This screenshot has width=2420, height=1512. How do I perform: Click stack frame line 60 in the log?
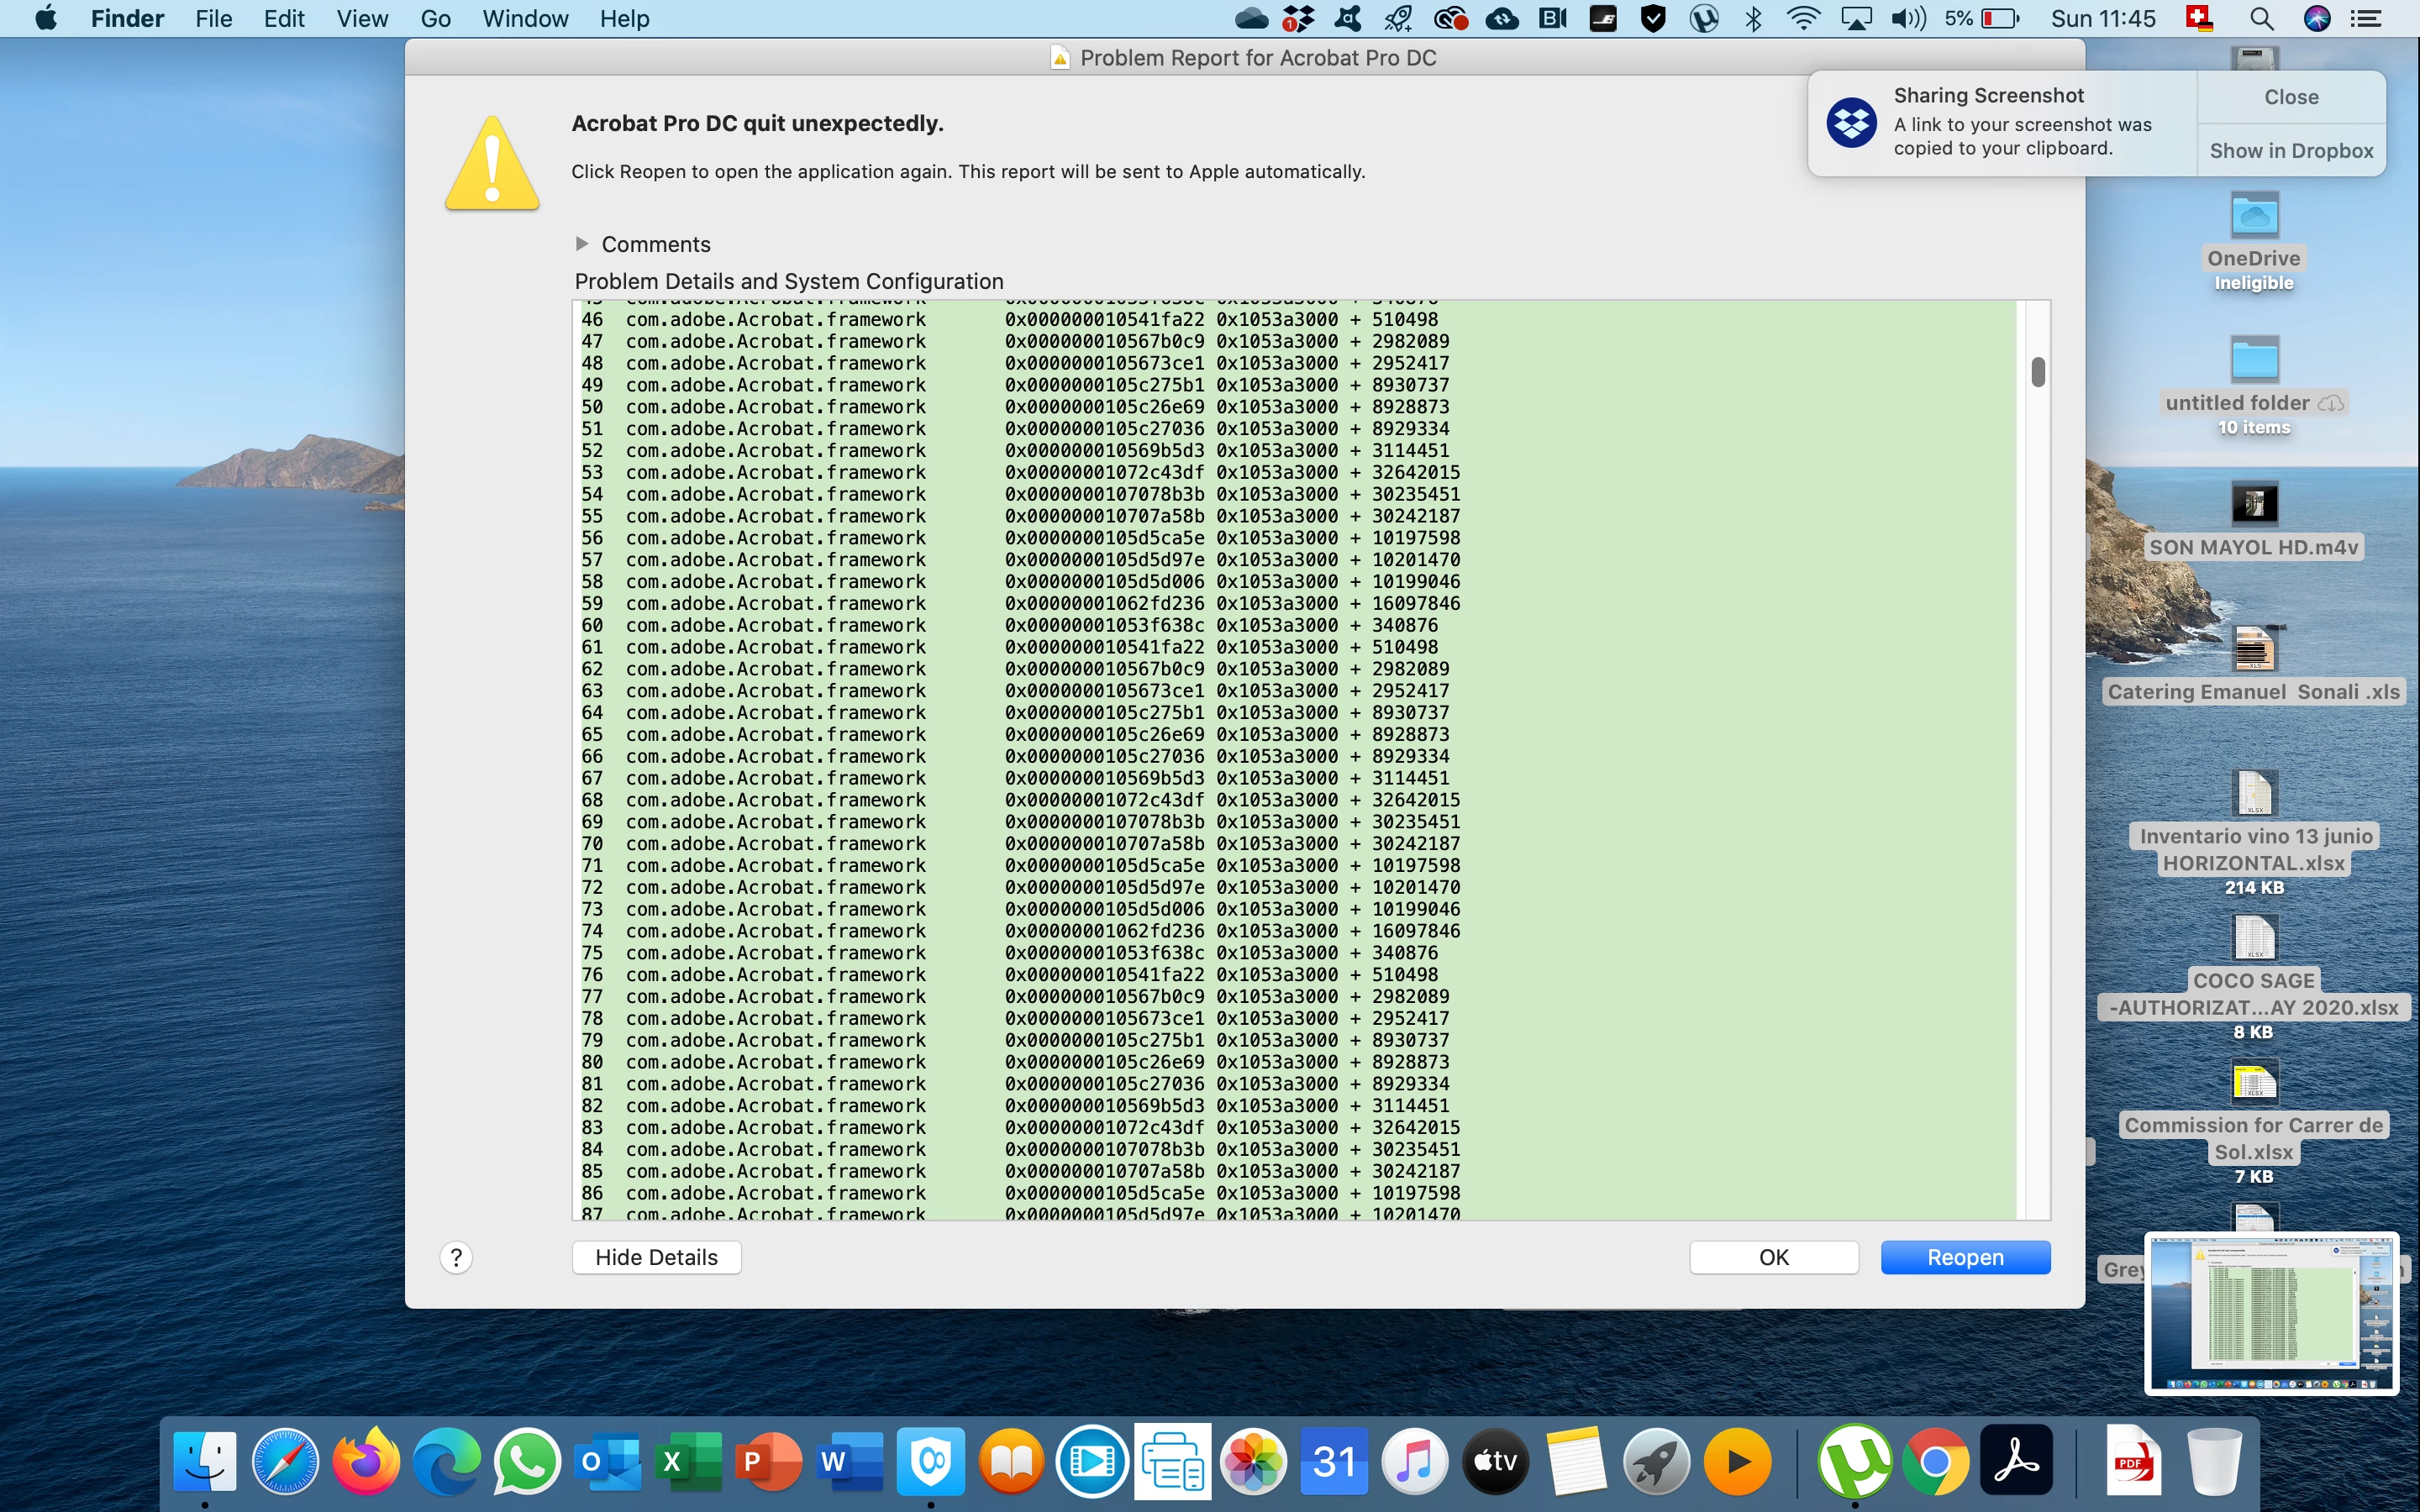(x=1010, y=625)
